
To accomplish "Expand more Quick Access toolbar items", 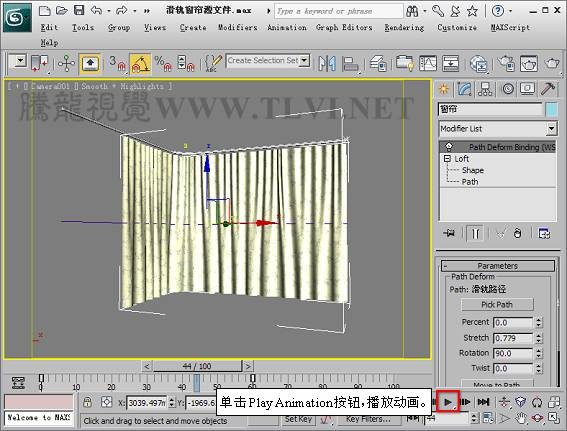I will tap(146, 11).
